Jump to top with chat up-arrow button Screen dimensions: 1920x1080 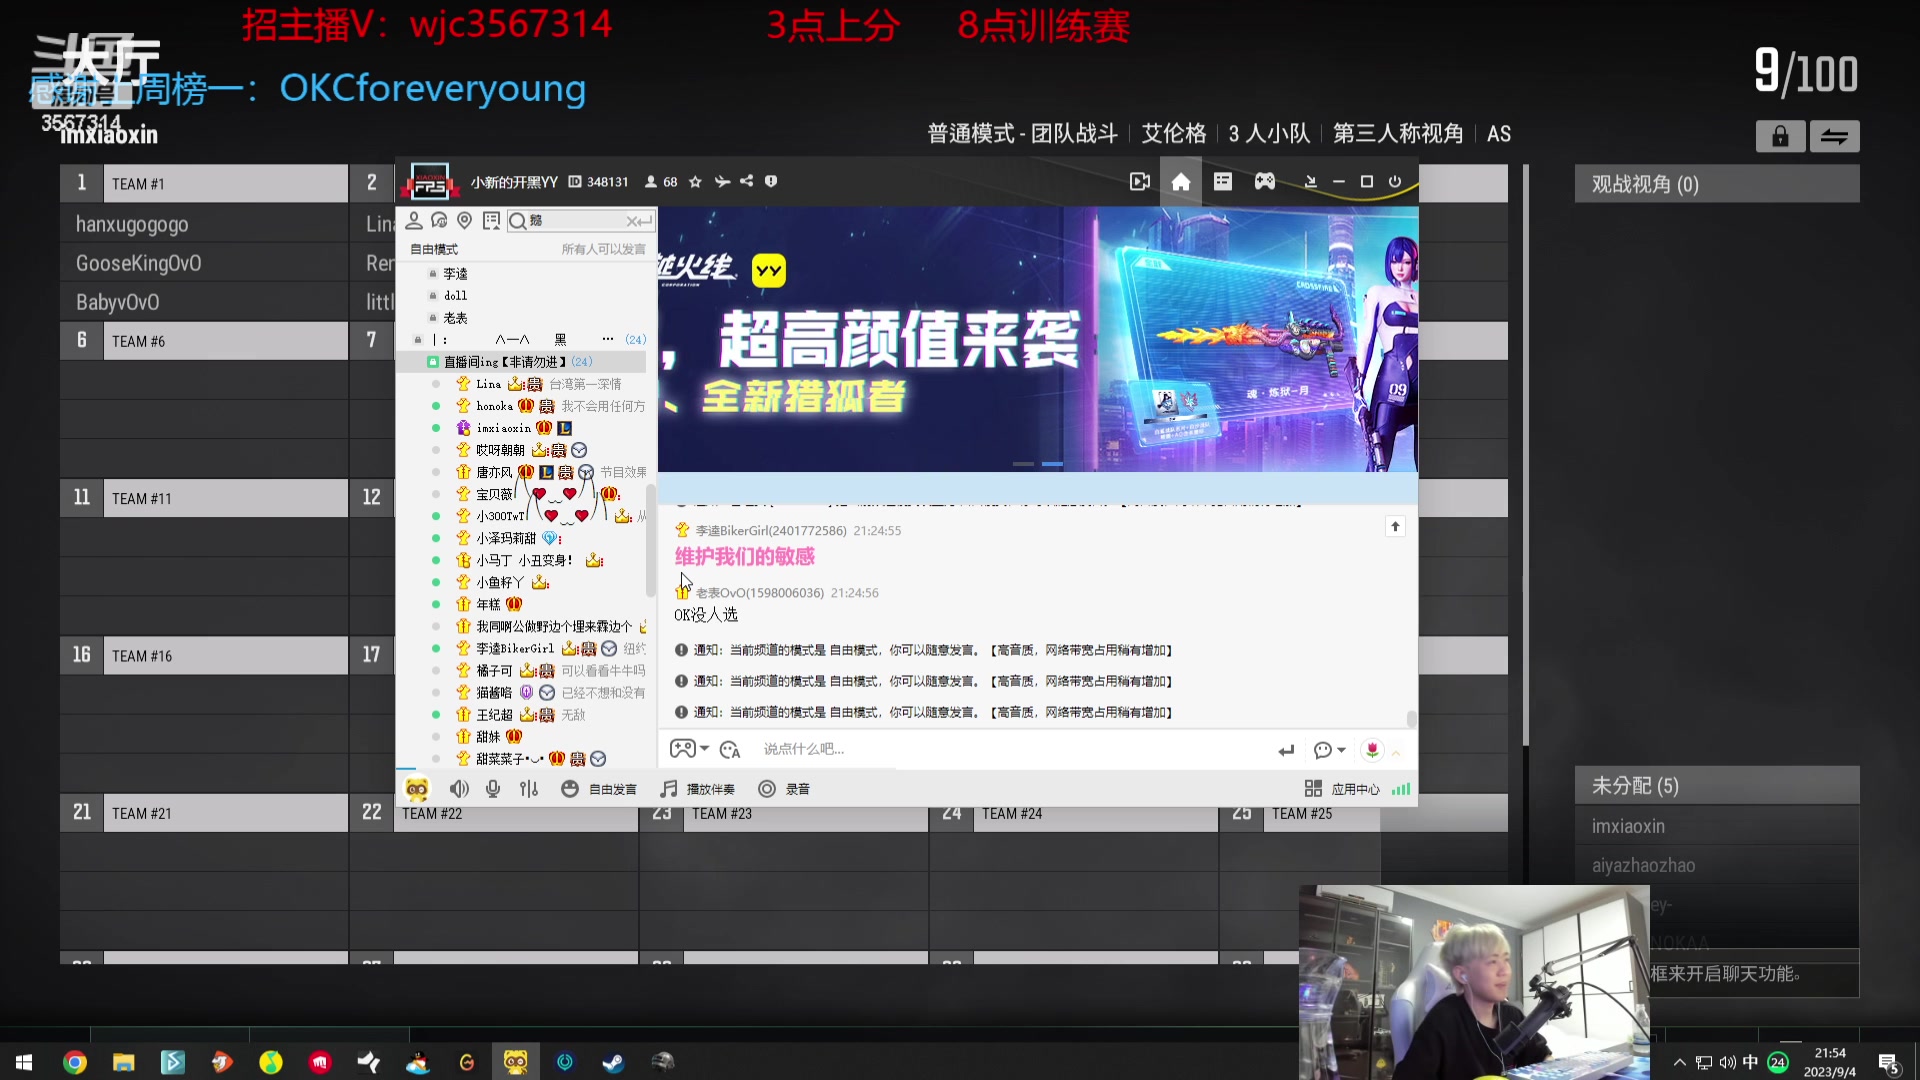[1395, 526]
